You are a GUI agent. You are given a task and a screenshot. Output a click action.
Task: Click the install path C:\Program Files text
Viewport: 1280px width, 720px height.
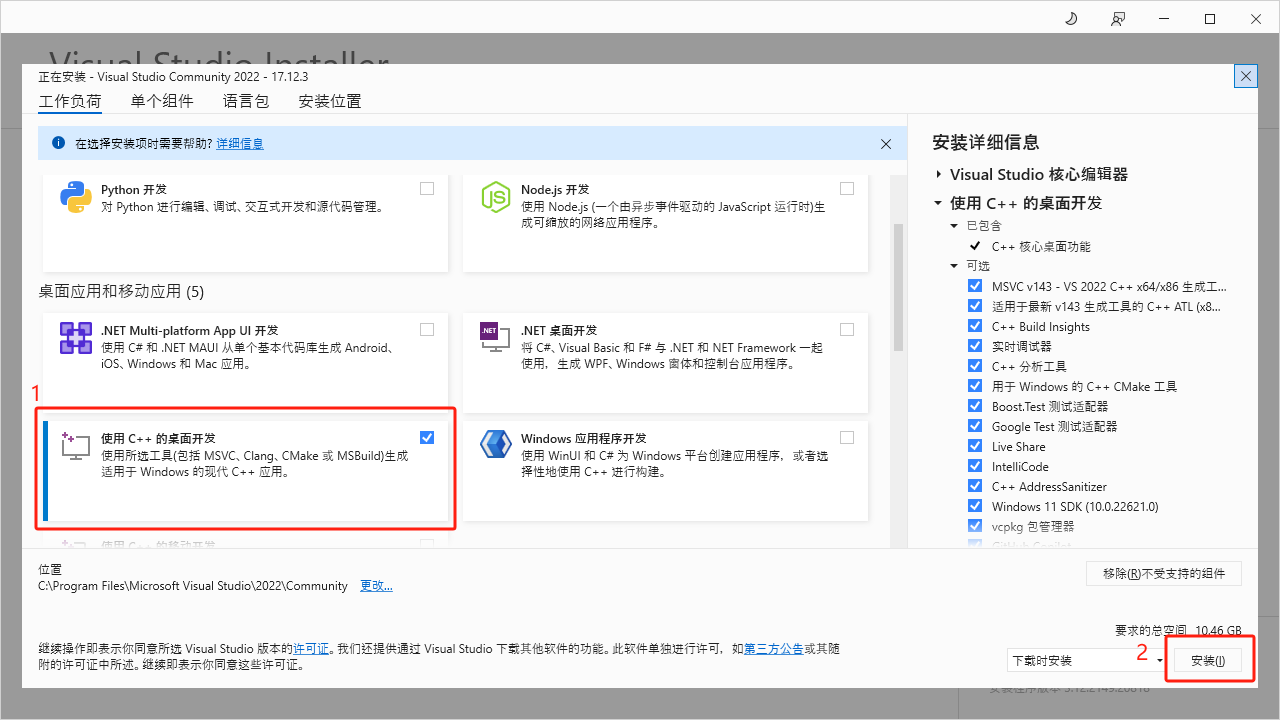193,586
